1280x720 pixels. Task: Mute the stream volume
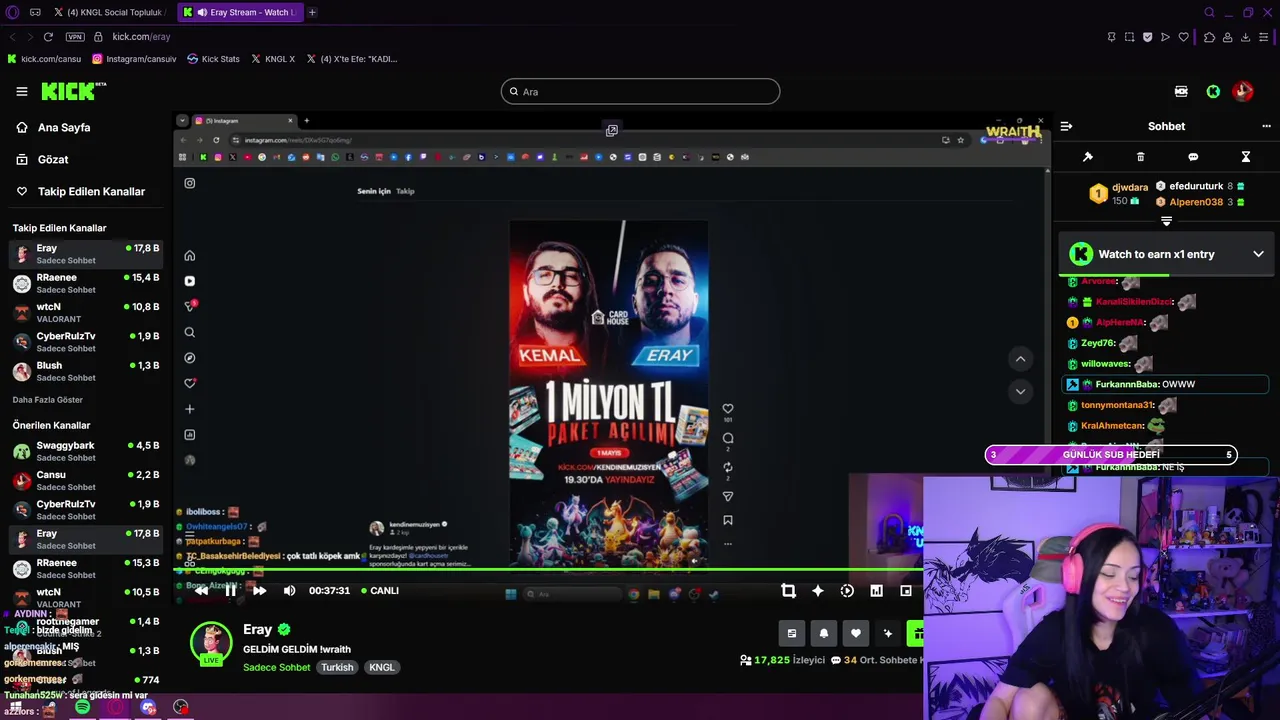[289, 591]
